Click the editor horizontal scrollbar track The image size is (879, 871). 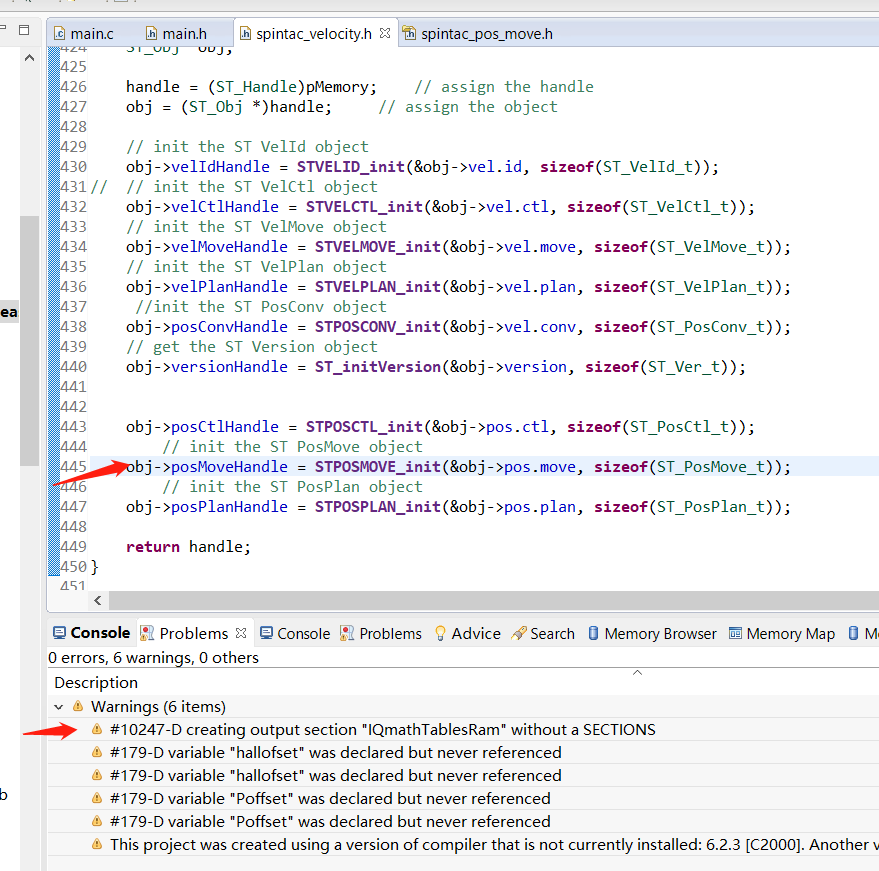[x=493, y=600]
